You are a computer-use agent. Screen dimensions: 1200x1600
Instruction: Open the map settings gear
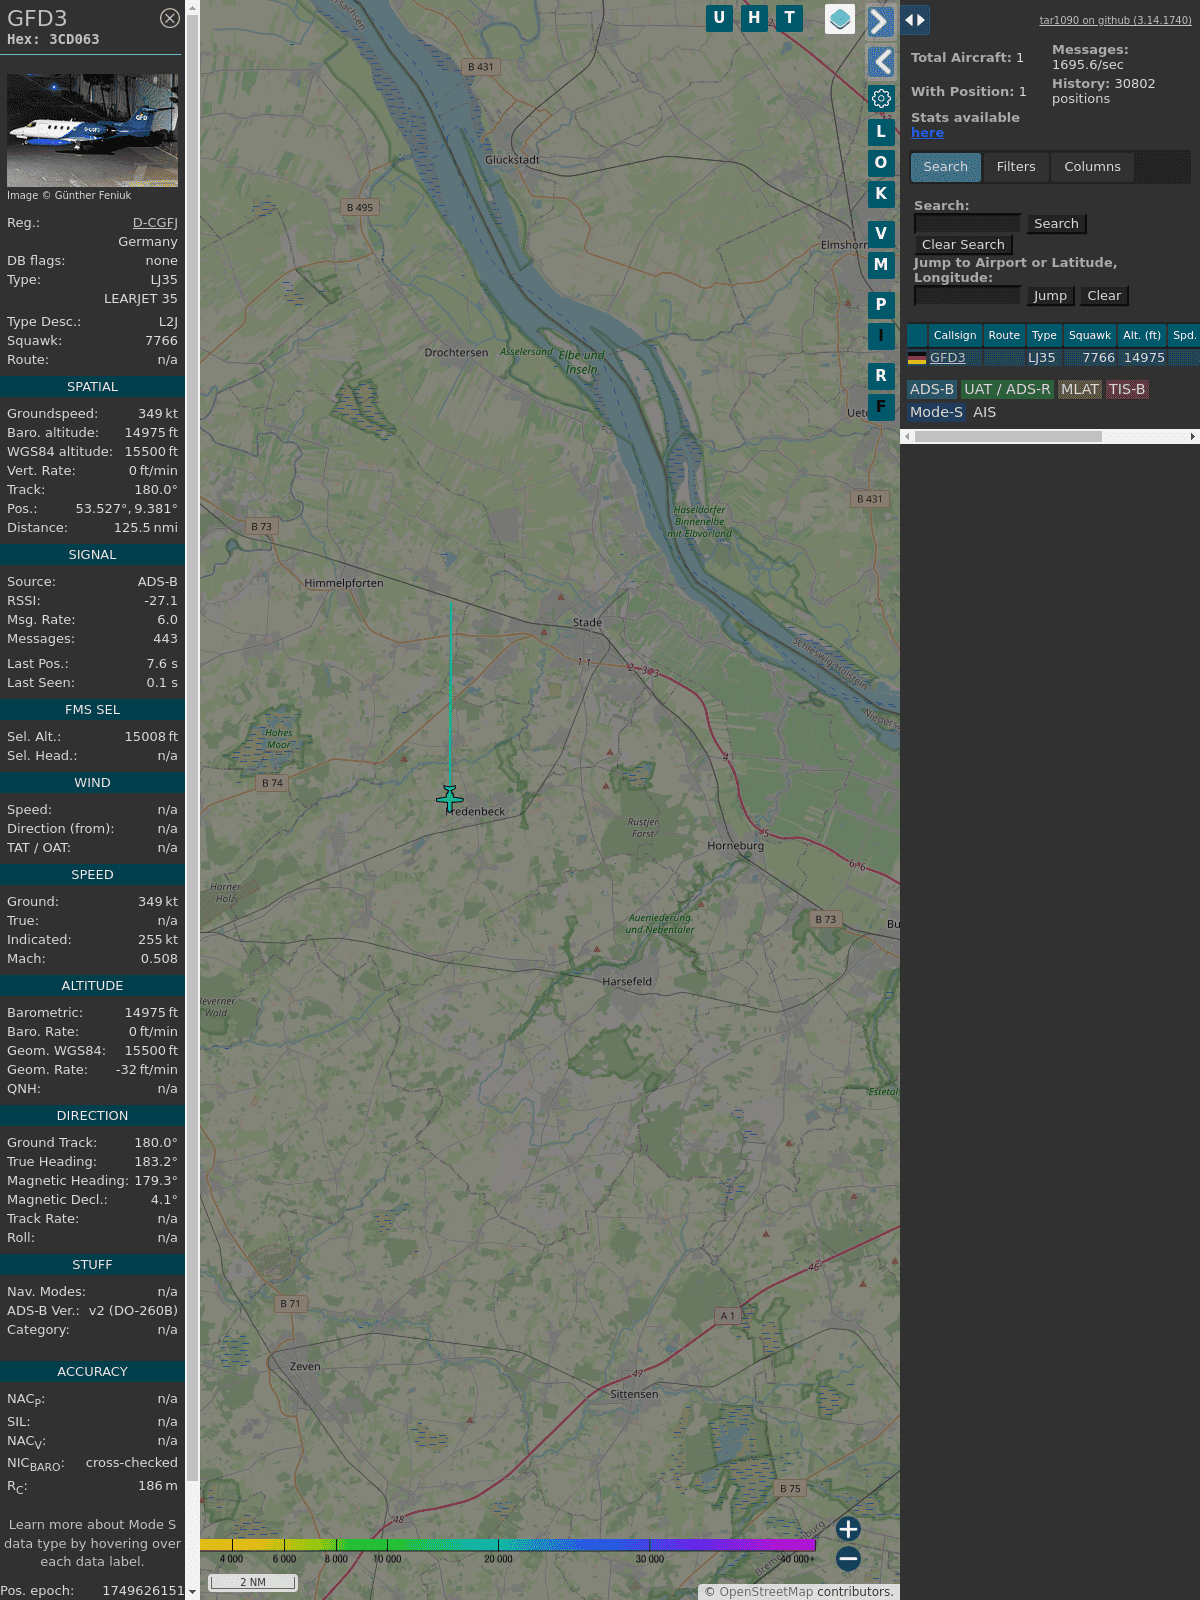(881, 98)
